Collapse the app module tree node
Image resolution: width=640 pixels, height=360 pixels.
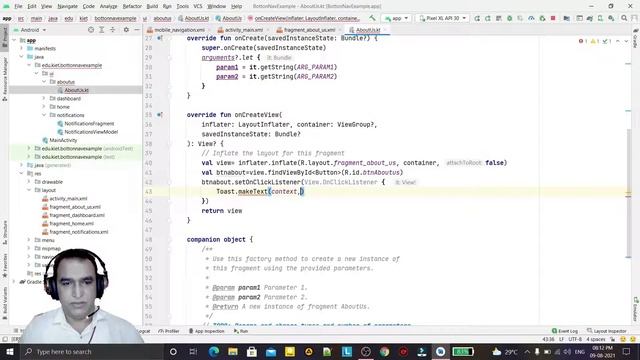(15, 40)
